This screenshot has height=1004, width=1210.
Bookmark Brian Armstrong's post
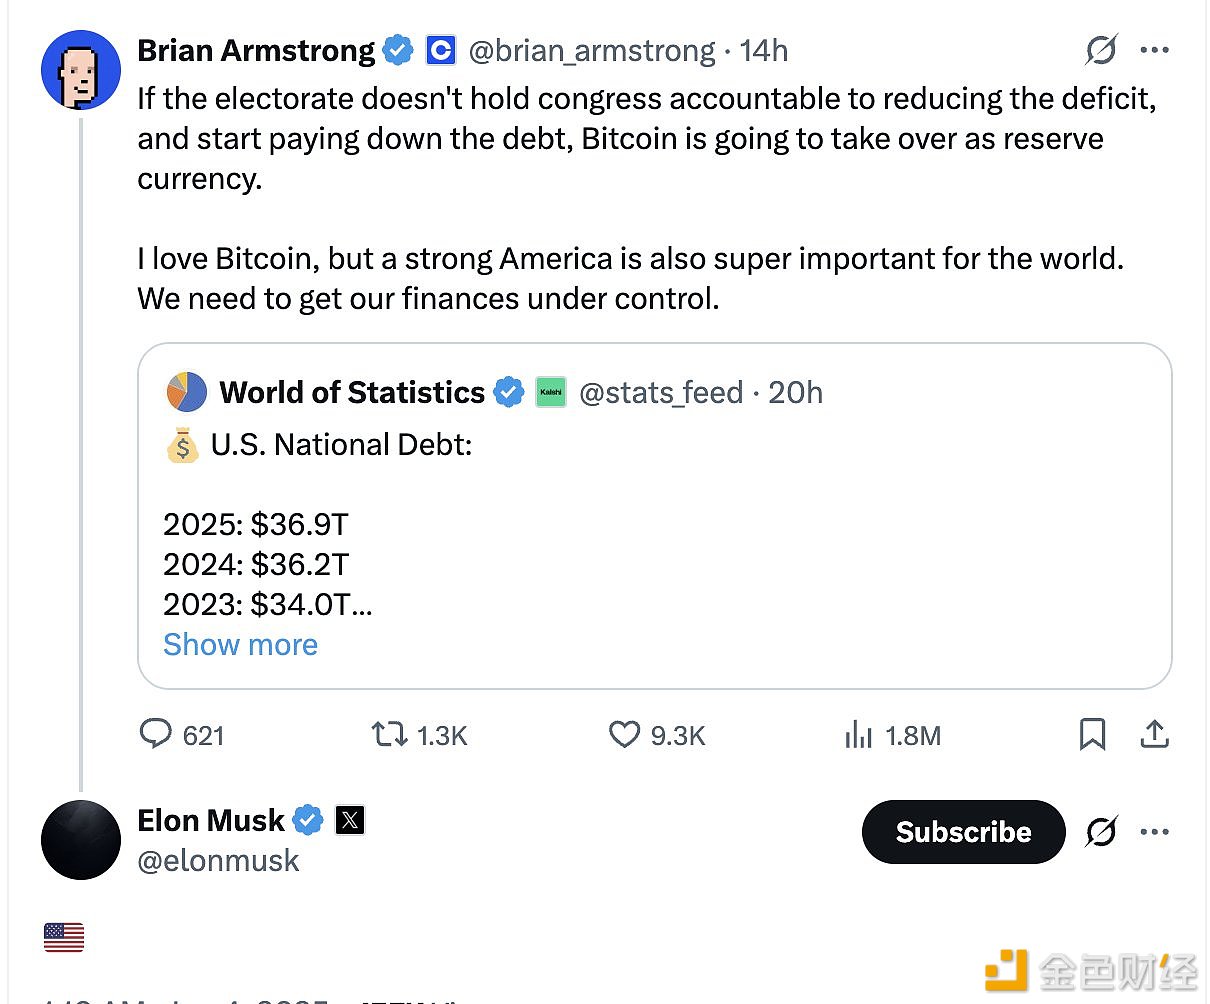[1092, 735]
